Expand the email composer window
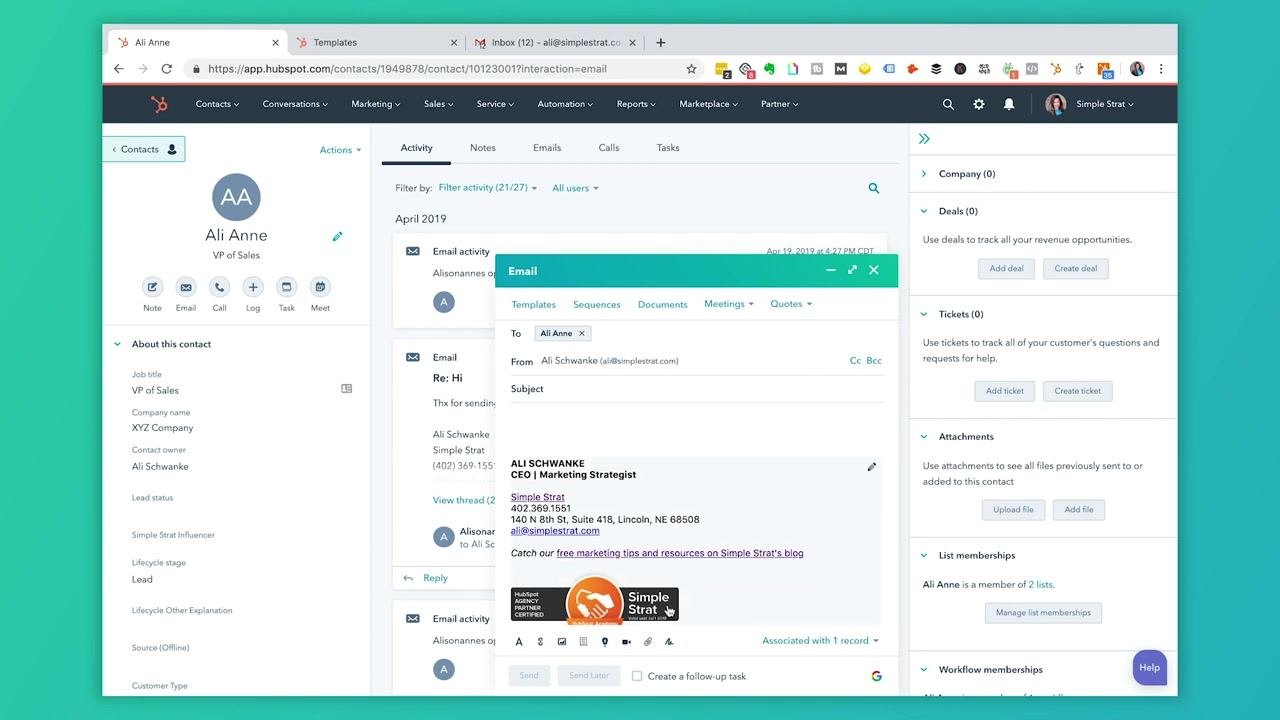Image resolution: width=1280 pixels, height=720 pixels. point(852,270)
